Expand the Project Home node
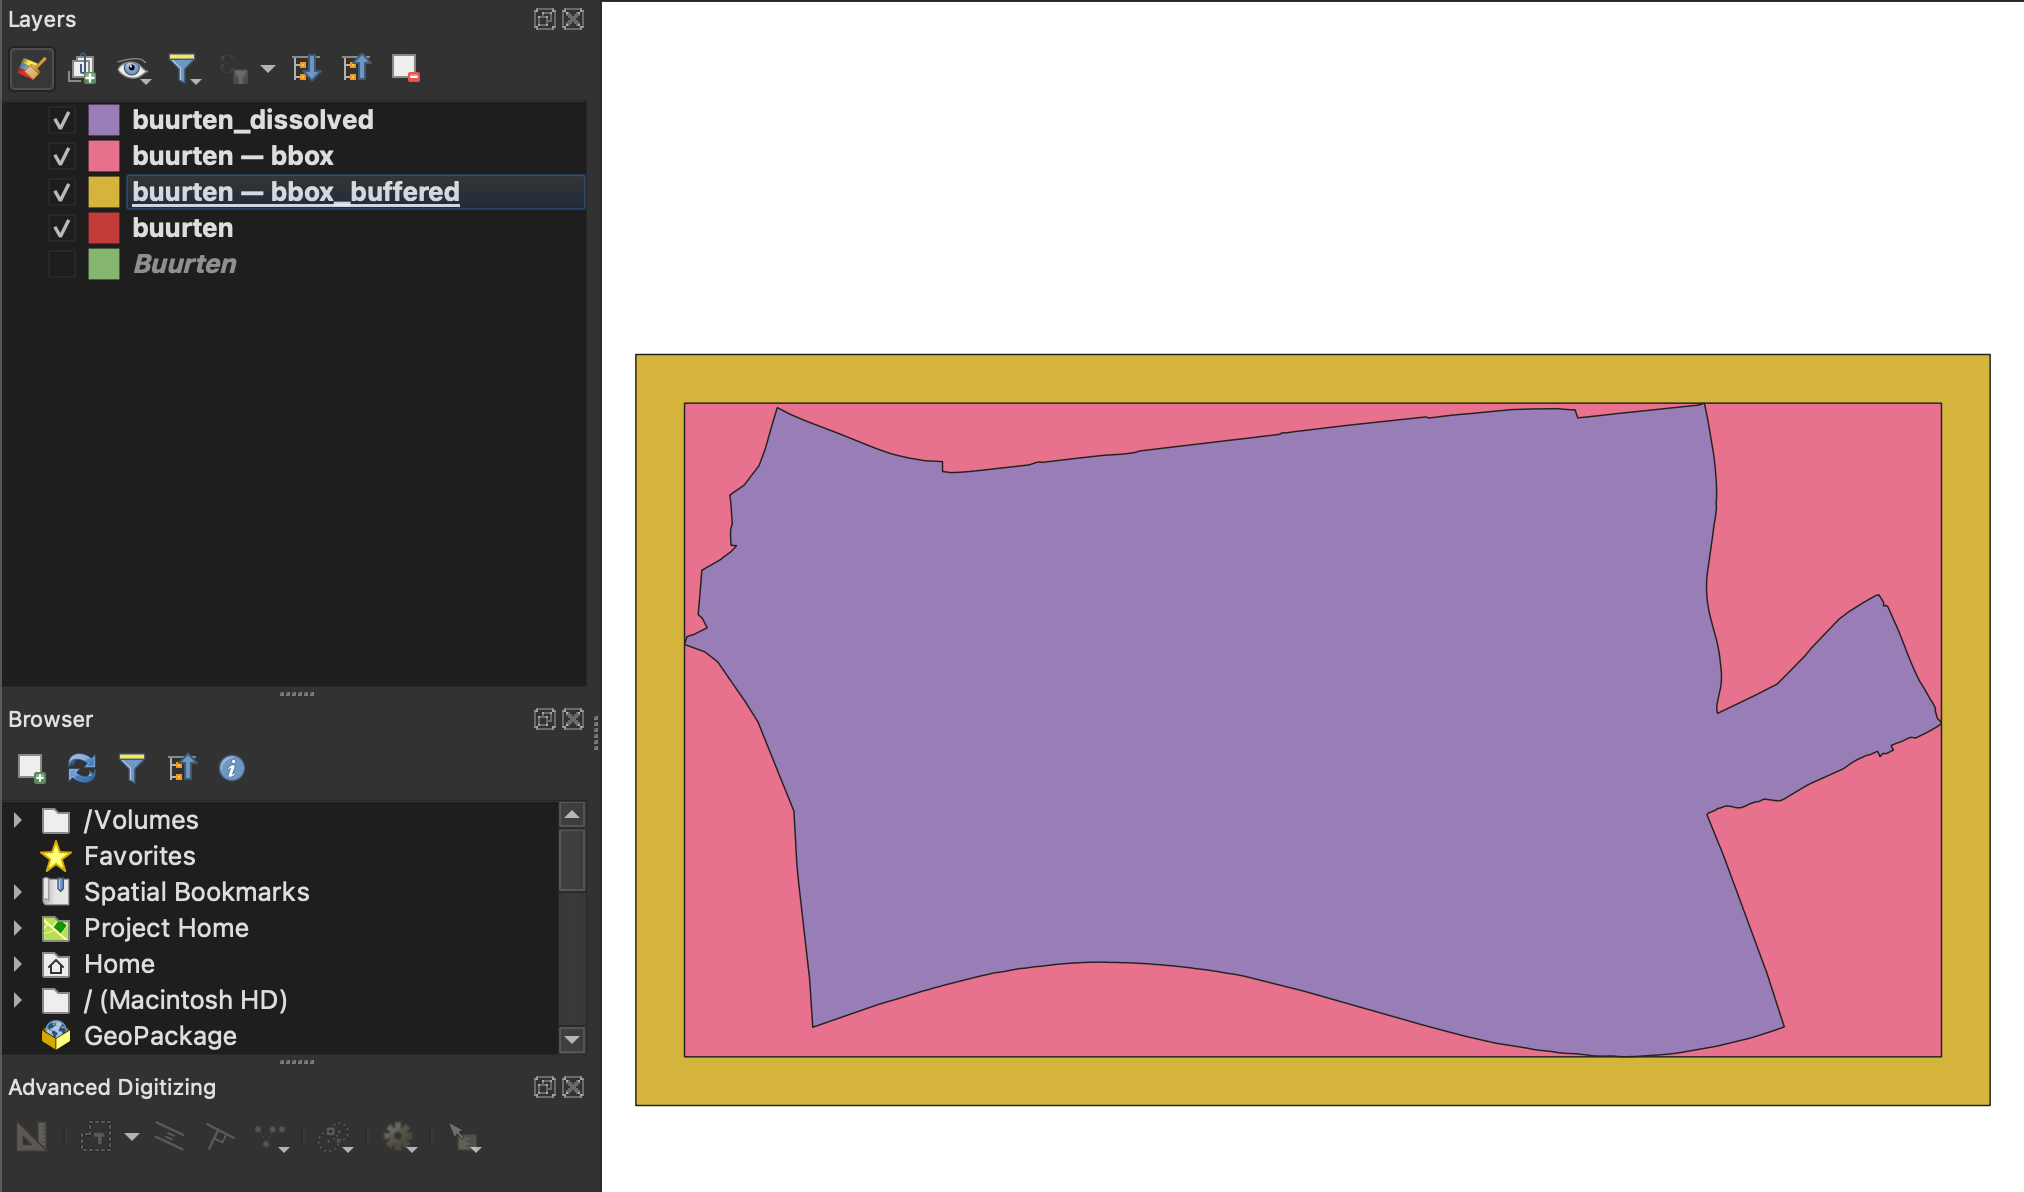2024x1192 pixels. [17, 928]
